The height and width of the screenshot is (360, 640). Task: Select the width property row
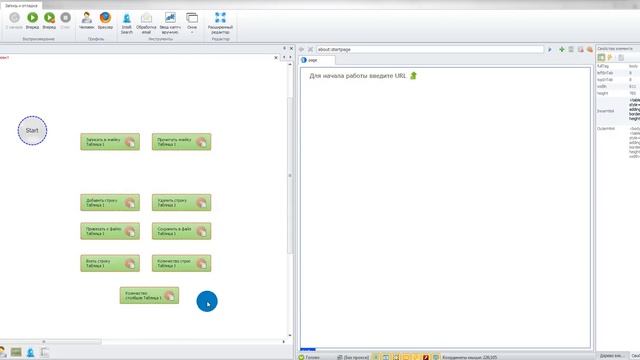point(618,87)
